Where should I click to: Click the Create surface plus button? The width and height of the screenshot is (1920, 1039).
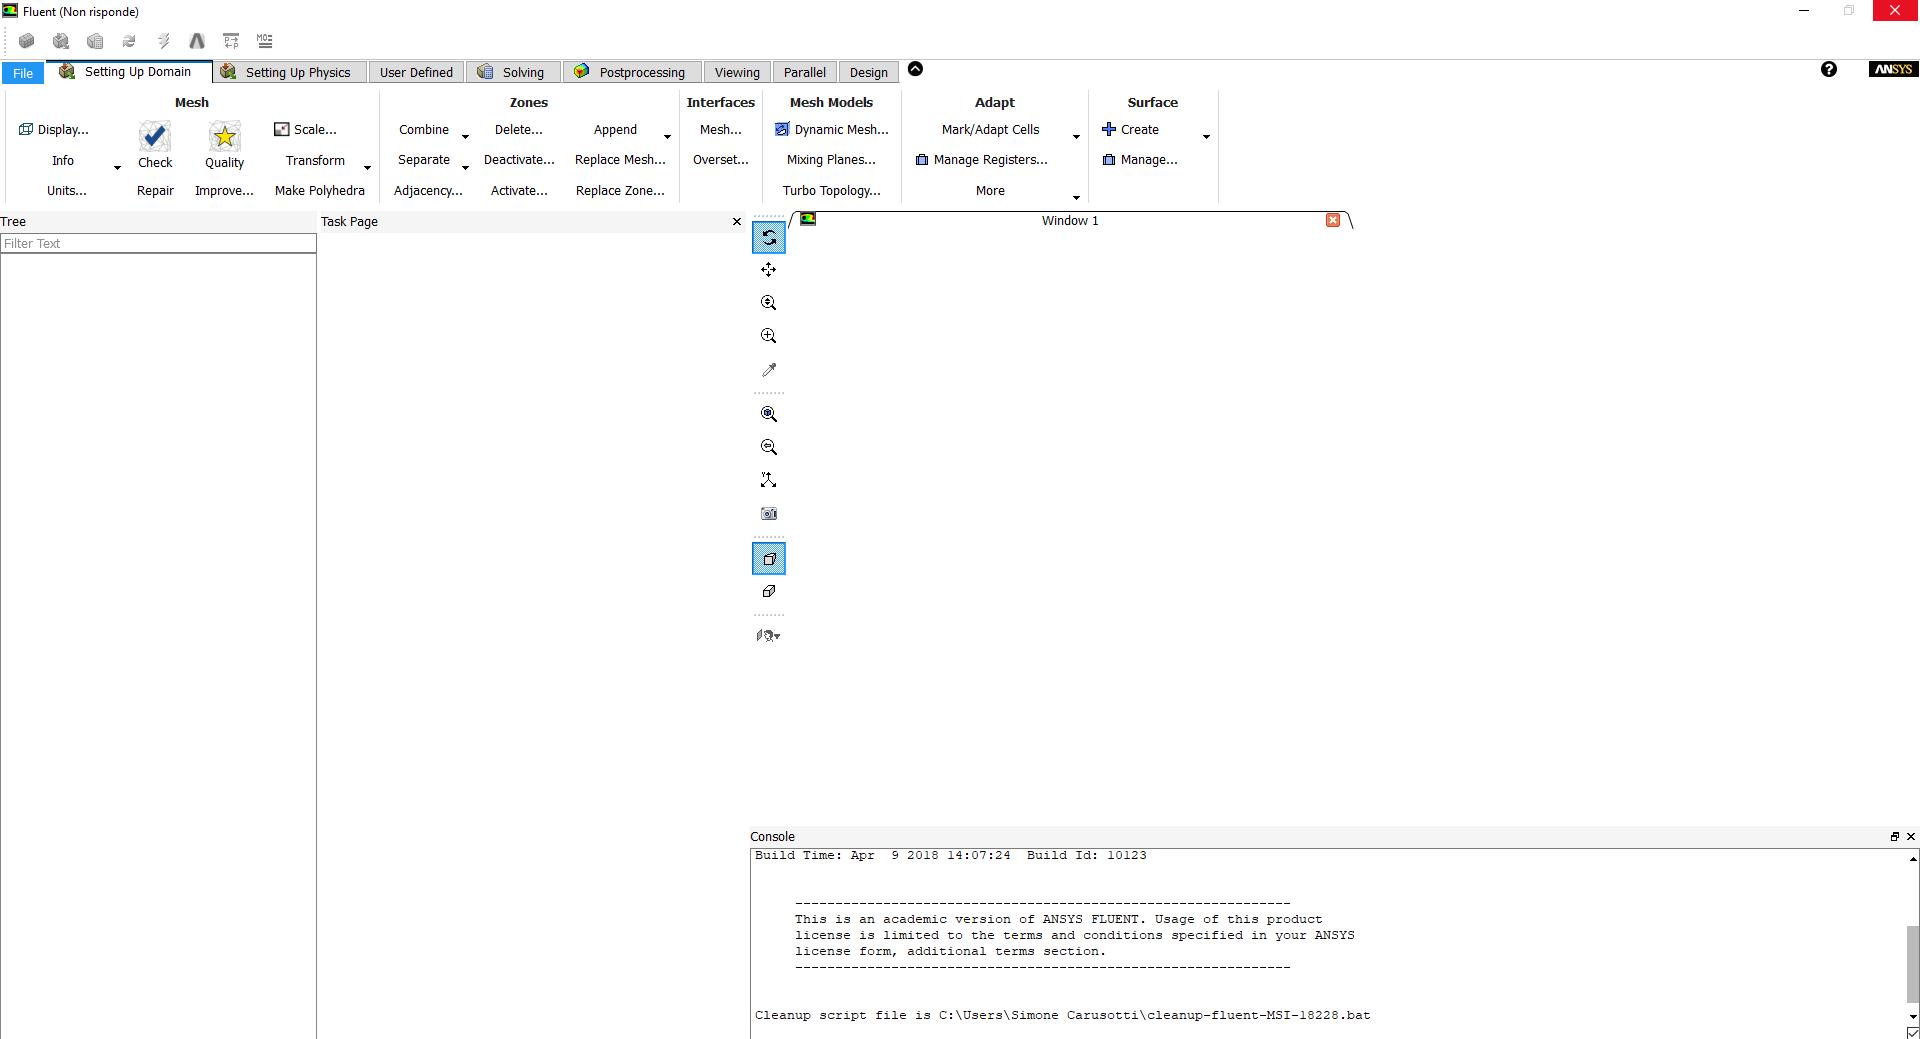(1131, 130)
